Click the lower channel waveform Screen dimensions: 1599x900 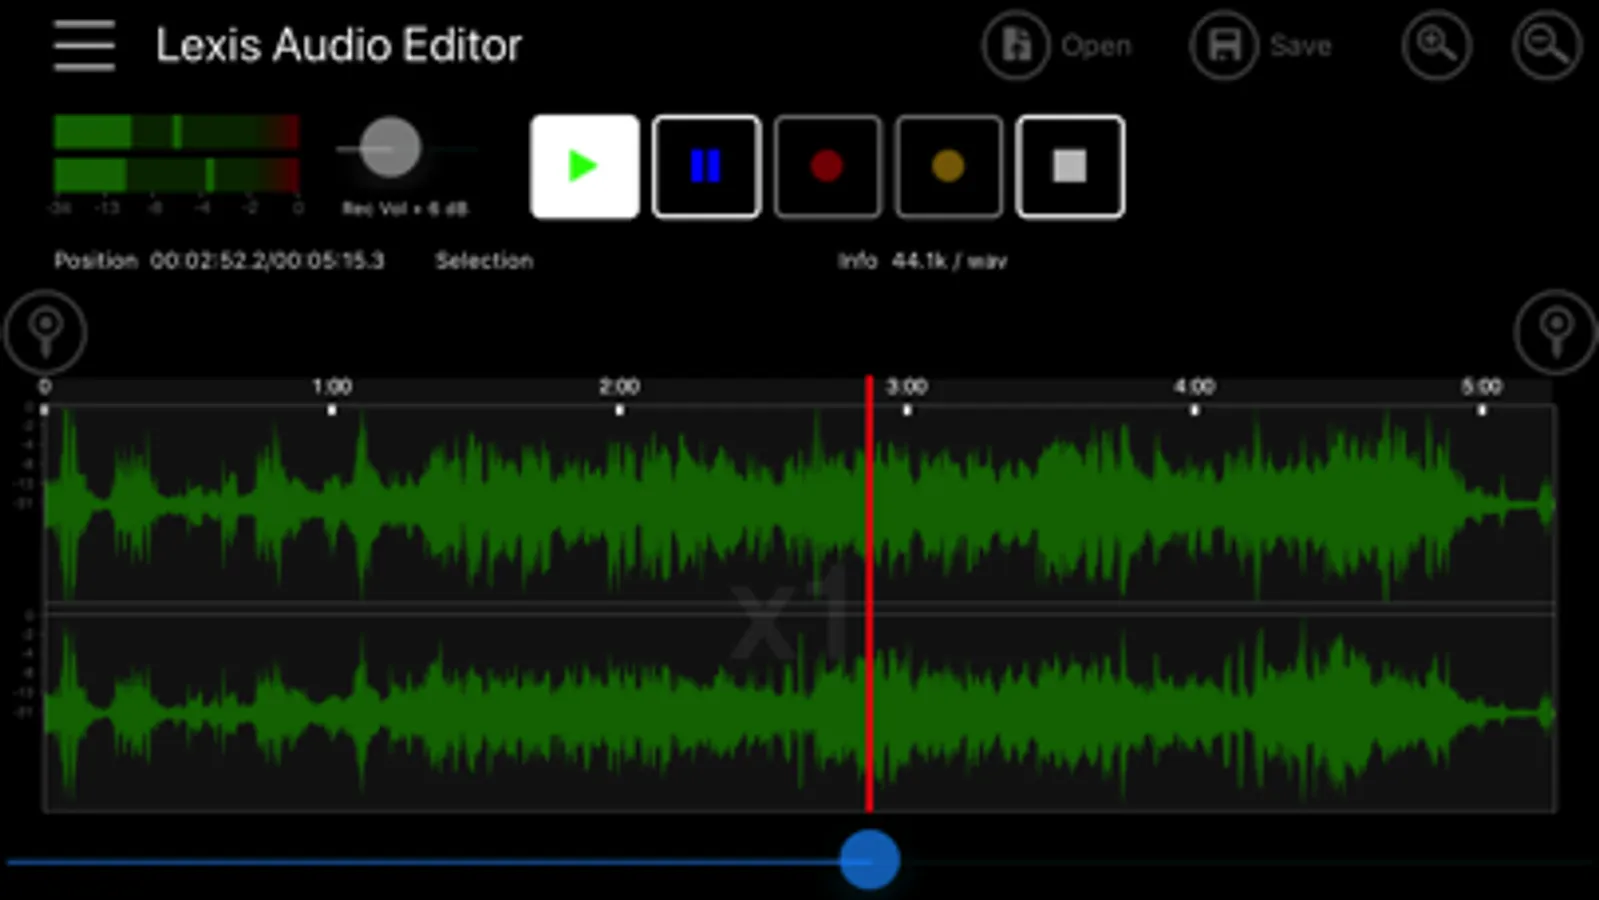click(798, 712)
